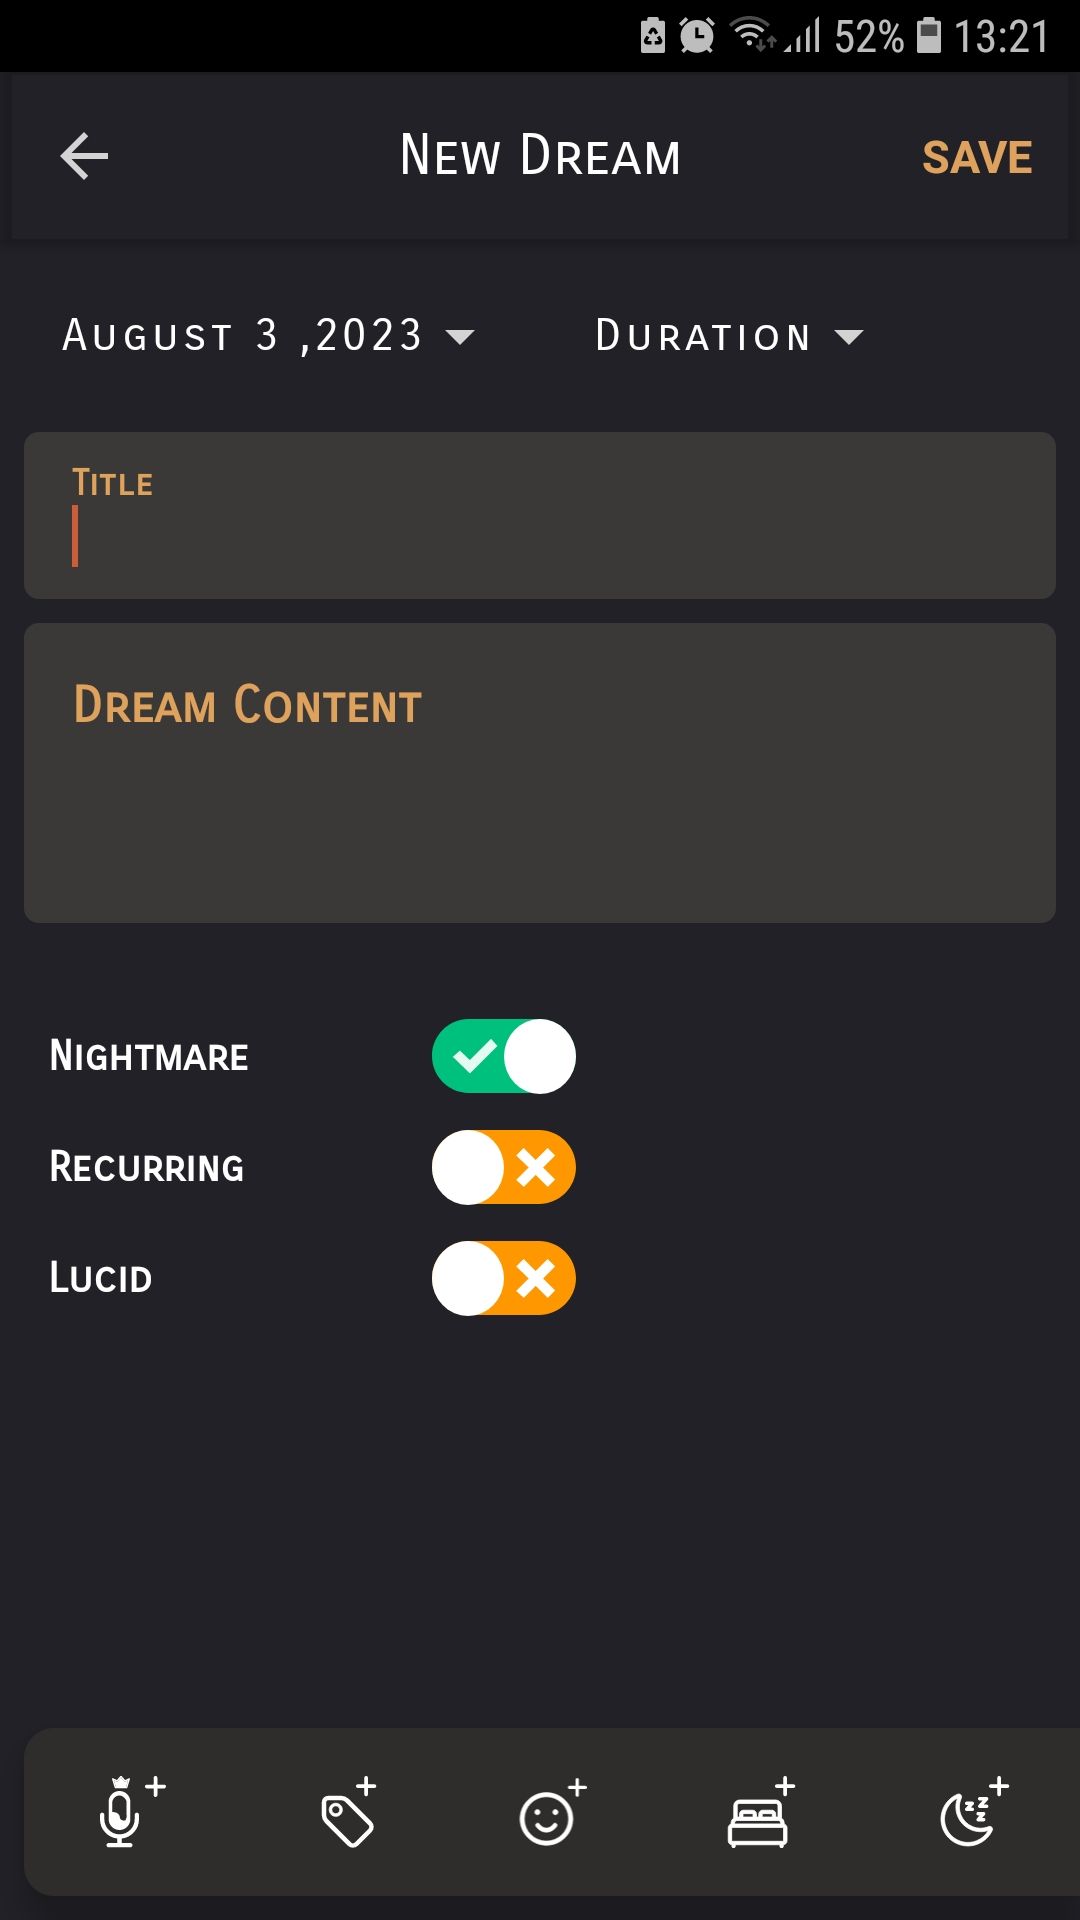Enable the Recurring toggle
Viewport: 1080px width, 1920px height.
(503, 1166)
